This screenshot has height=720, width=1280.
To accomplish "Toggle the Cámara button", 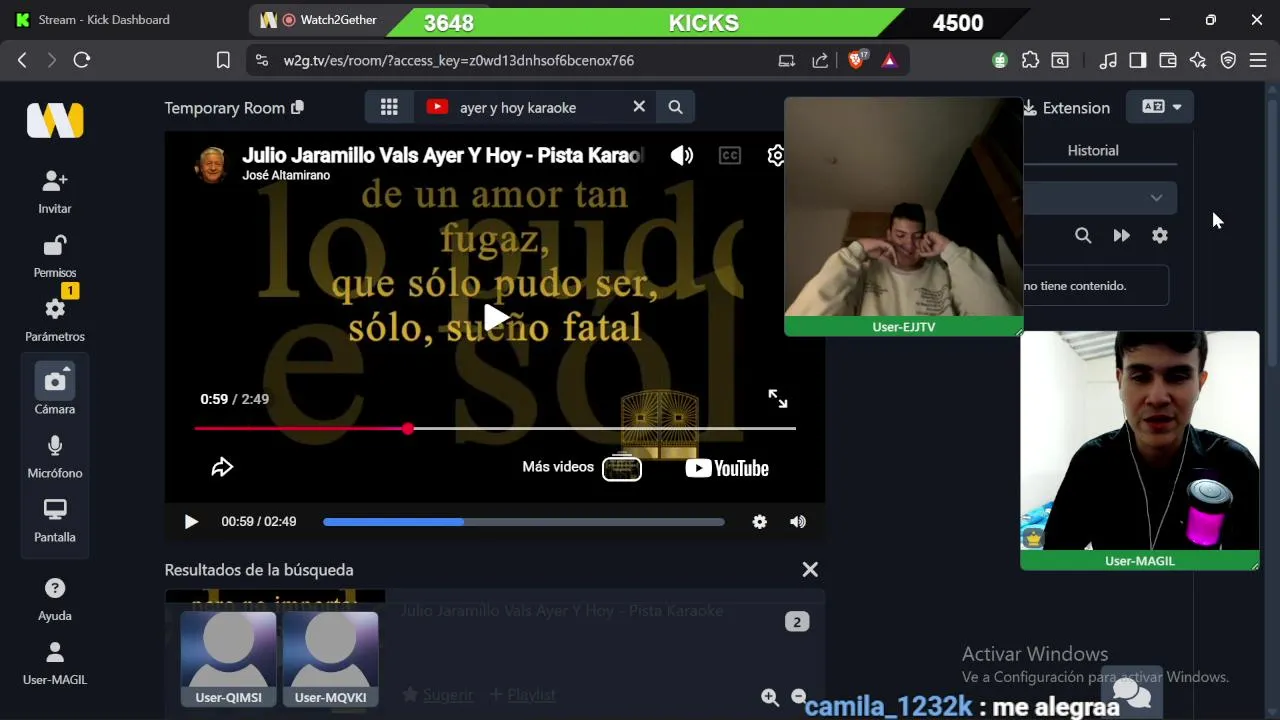I will (55, 389).
